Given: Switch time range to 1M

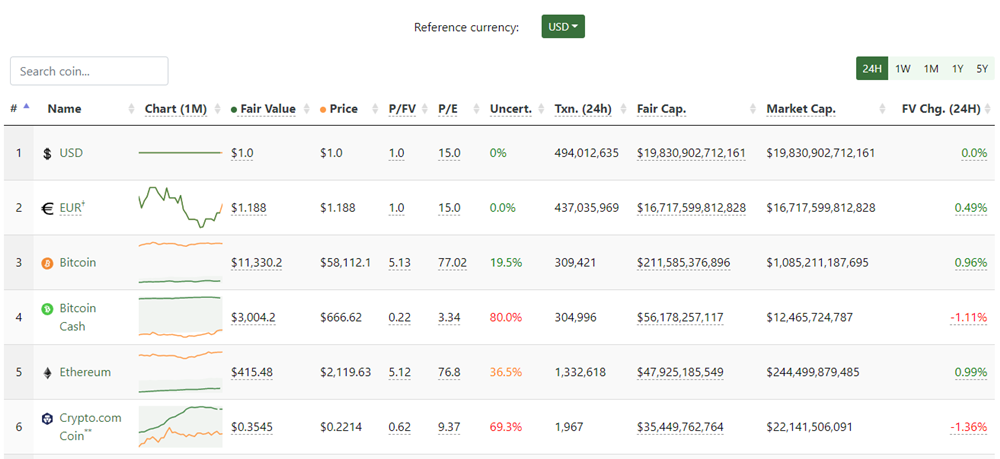Looking at the screenshot, I should coord(931,69).
